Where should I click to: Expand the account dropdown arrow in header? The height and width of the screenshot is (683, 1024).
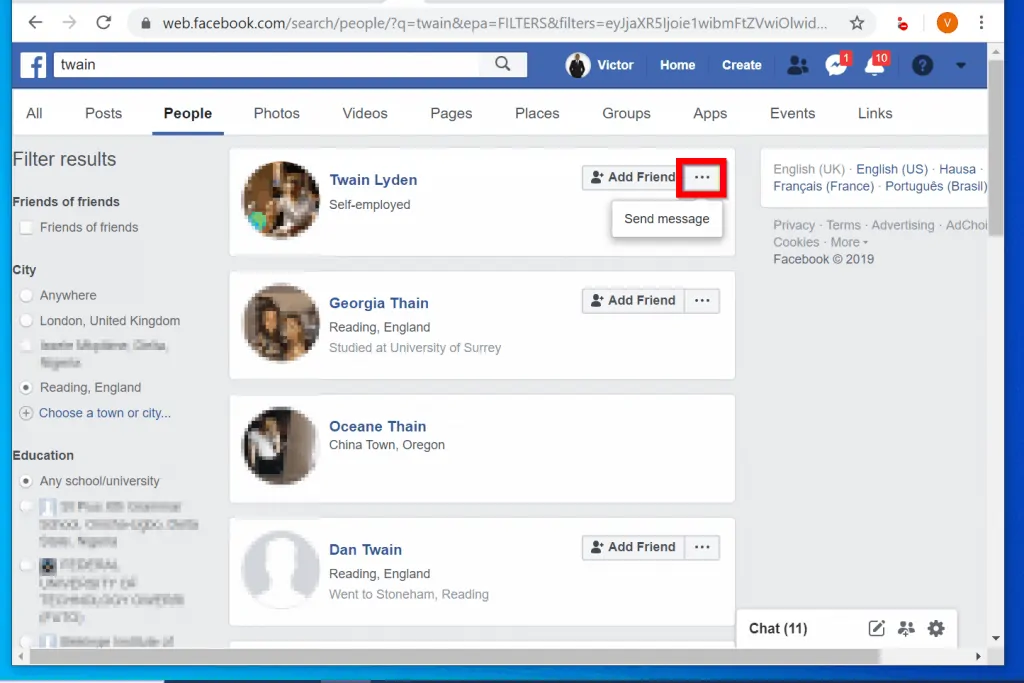pos(961,65)
